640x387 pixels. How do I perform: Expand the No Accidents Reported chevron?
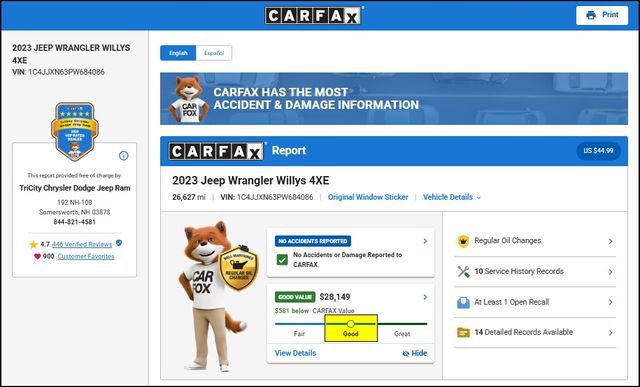425,241
